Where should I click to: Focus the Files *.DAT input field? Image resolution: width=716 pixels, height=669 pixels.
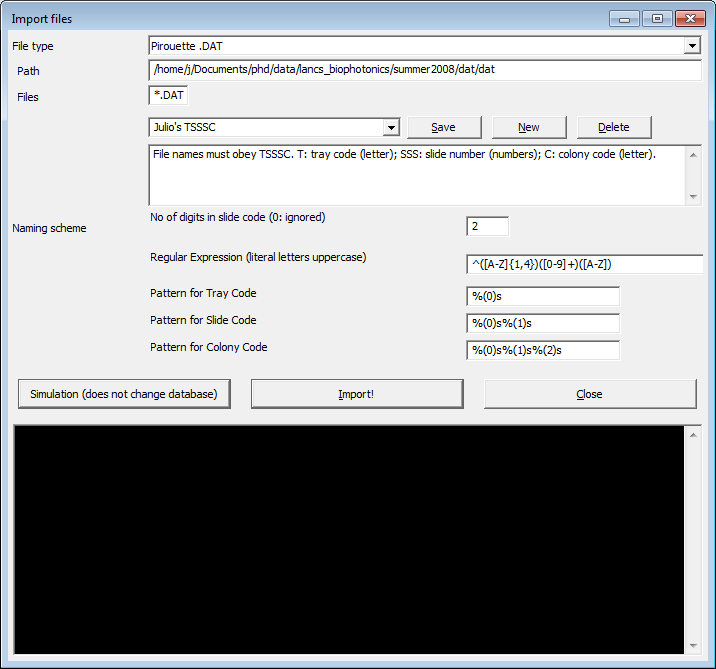click(168, 95)
